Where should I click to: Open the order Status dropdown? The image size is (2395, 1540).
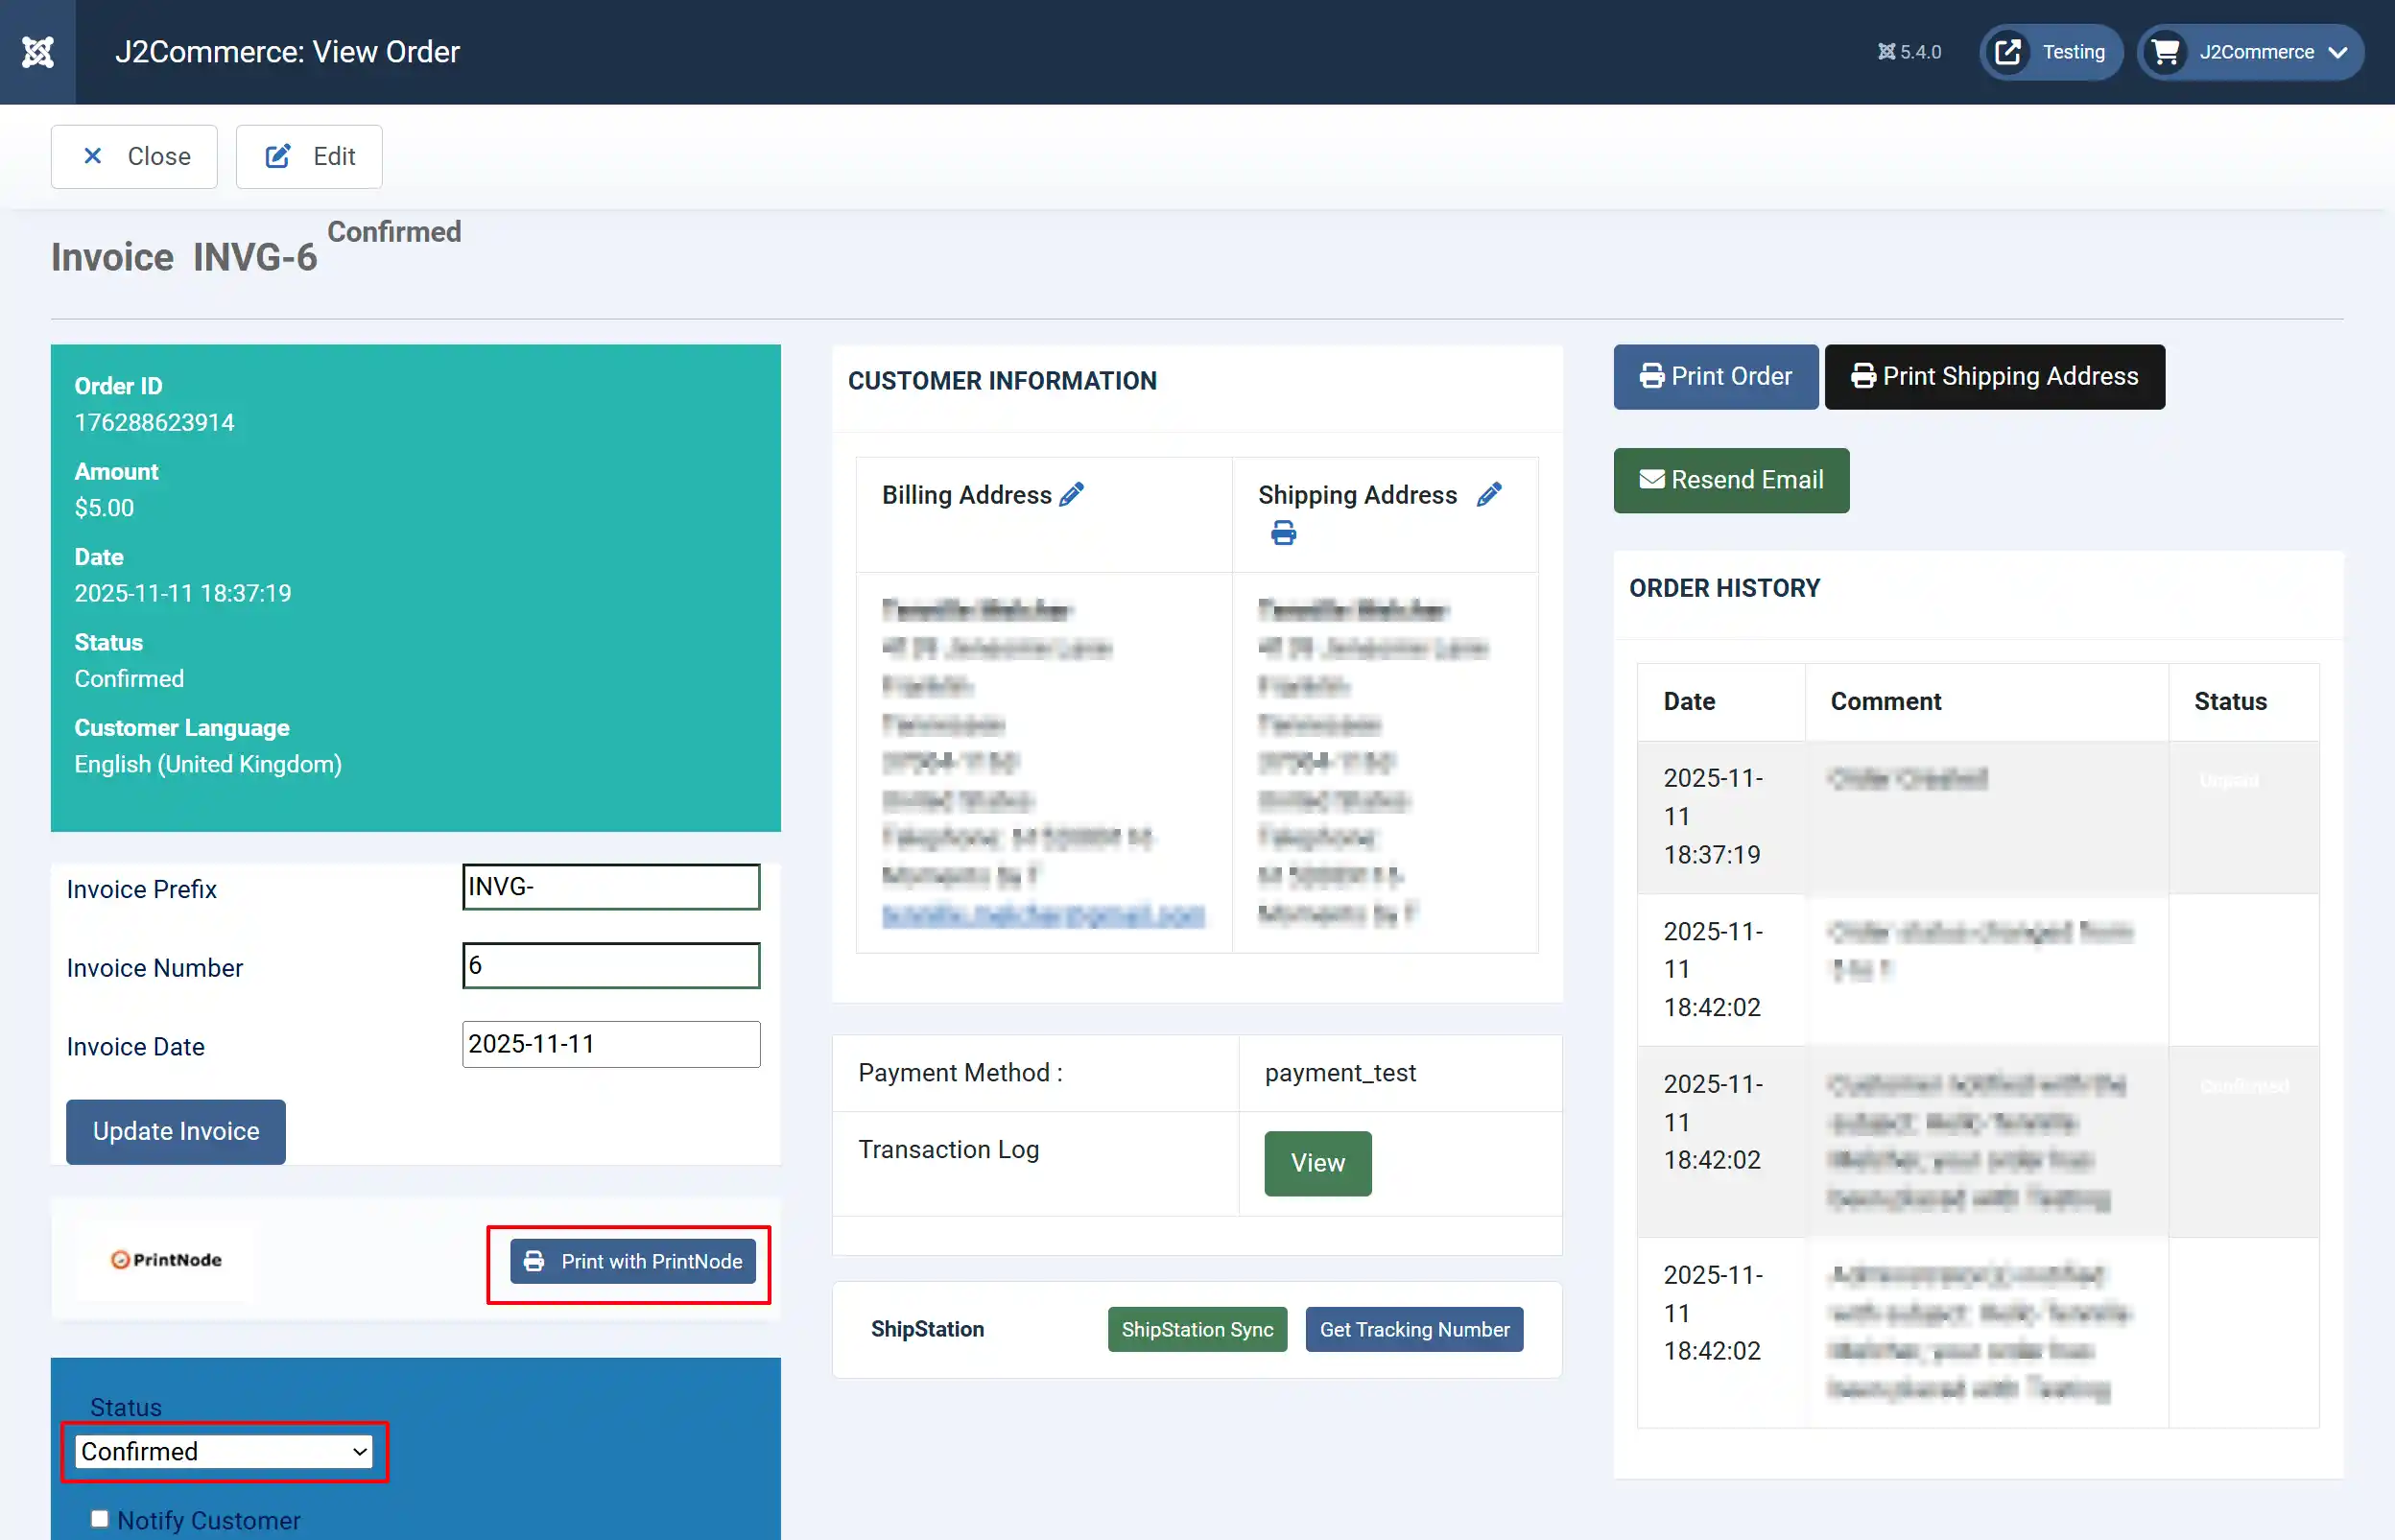(225, 1451)
